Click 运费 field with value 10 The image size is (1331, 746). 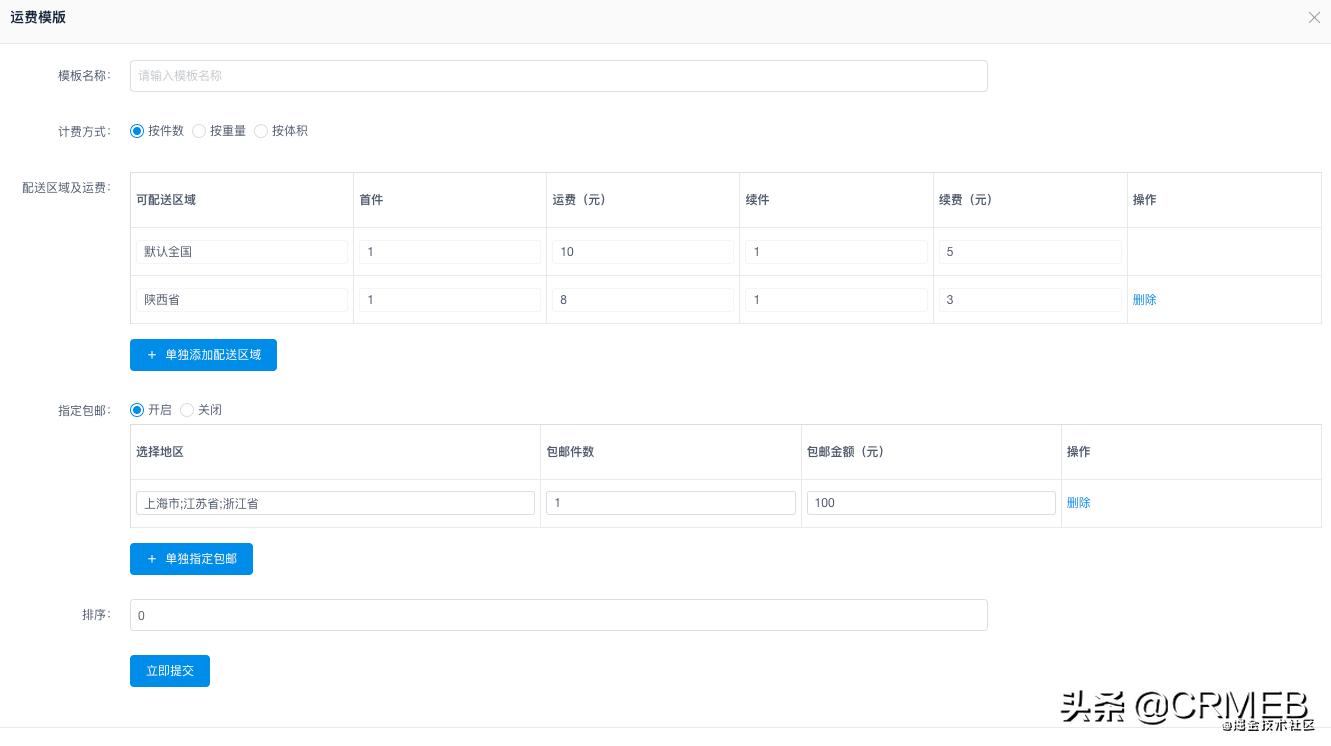642,252
